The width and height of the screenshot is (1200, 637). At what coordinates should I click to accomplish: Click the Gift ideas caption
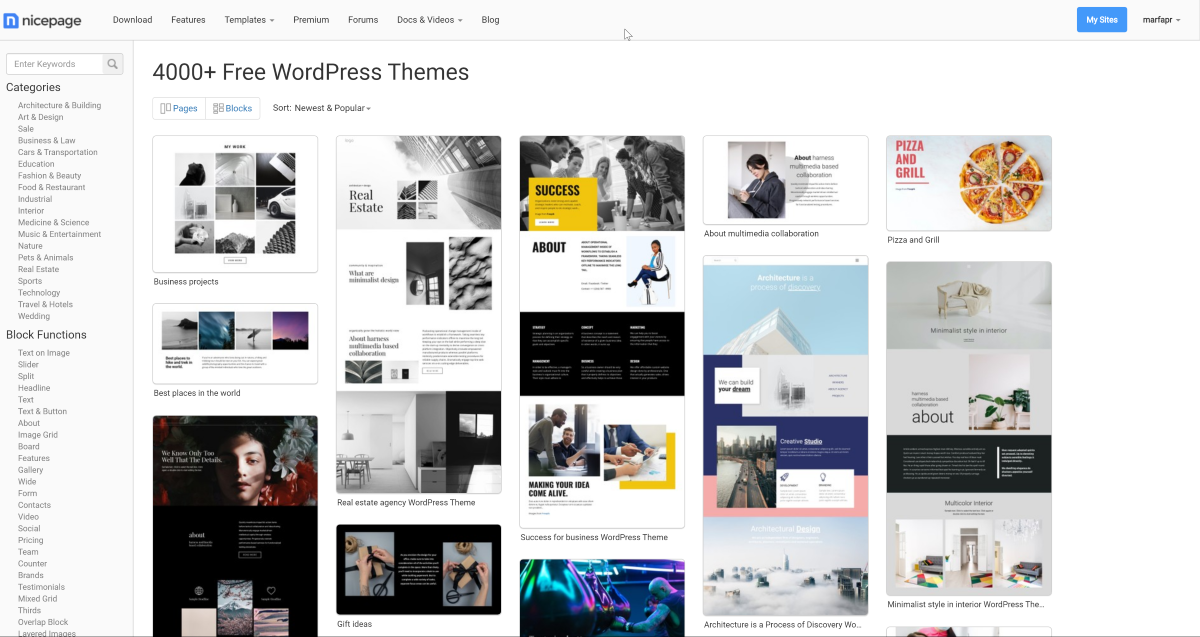(355, 624)
